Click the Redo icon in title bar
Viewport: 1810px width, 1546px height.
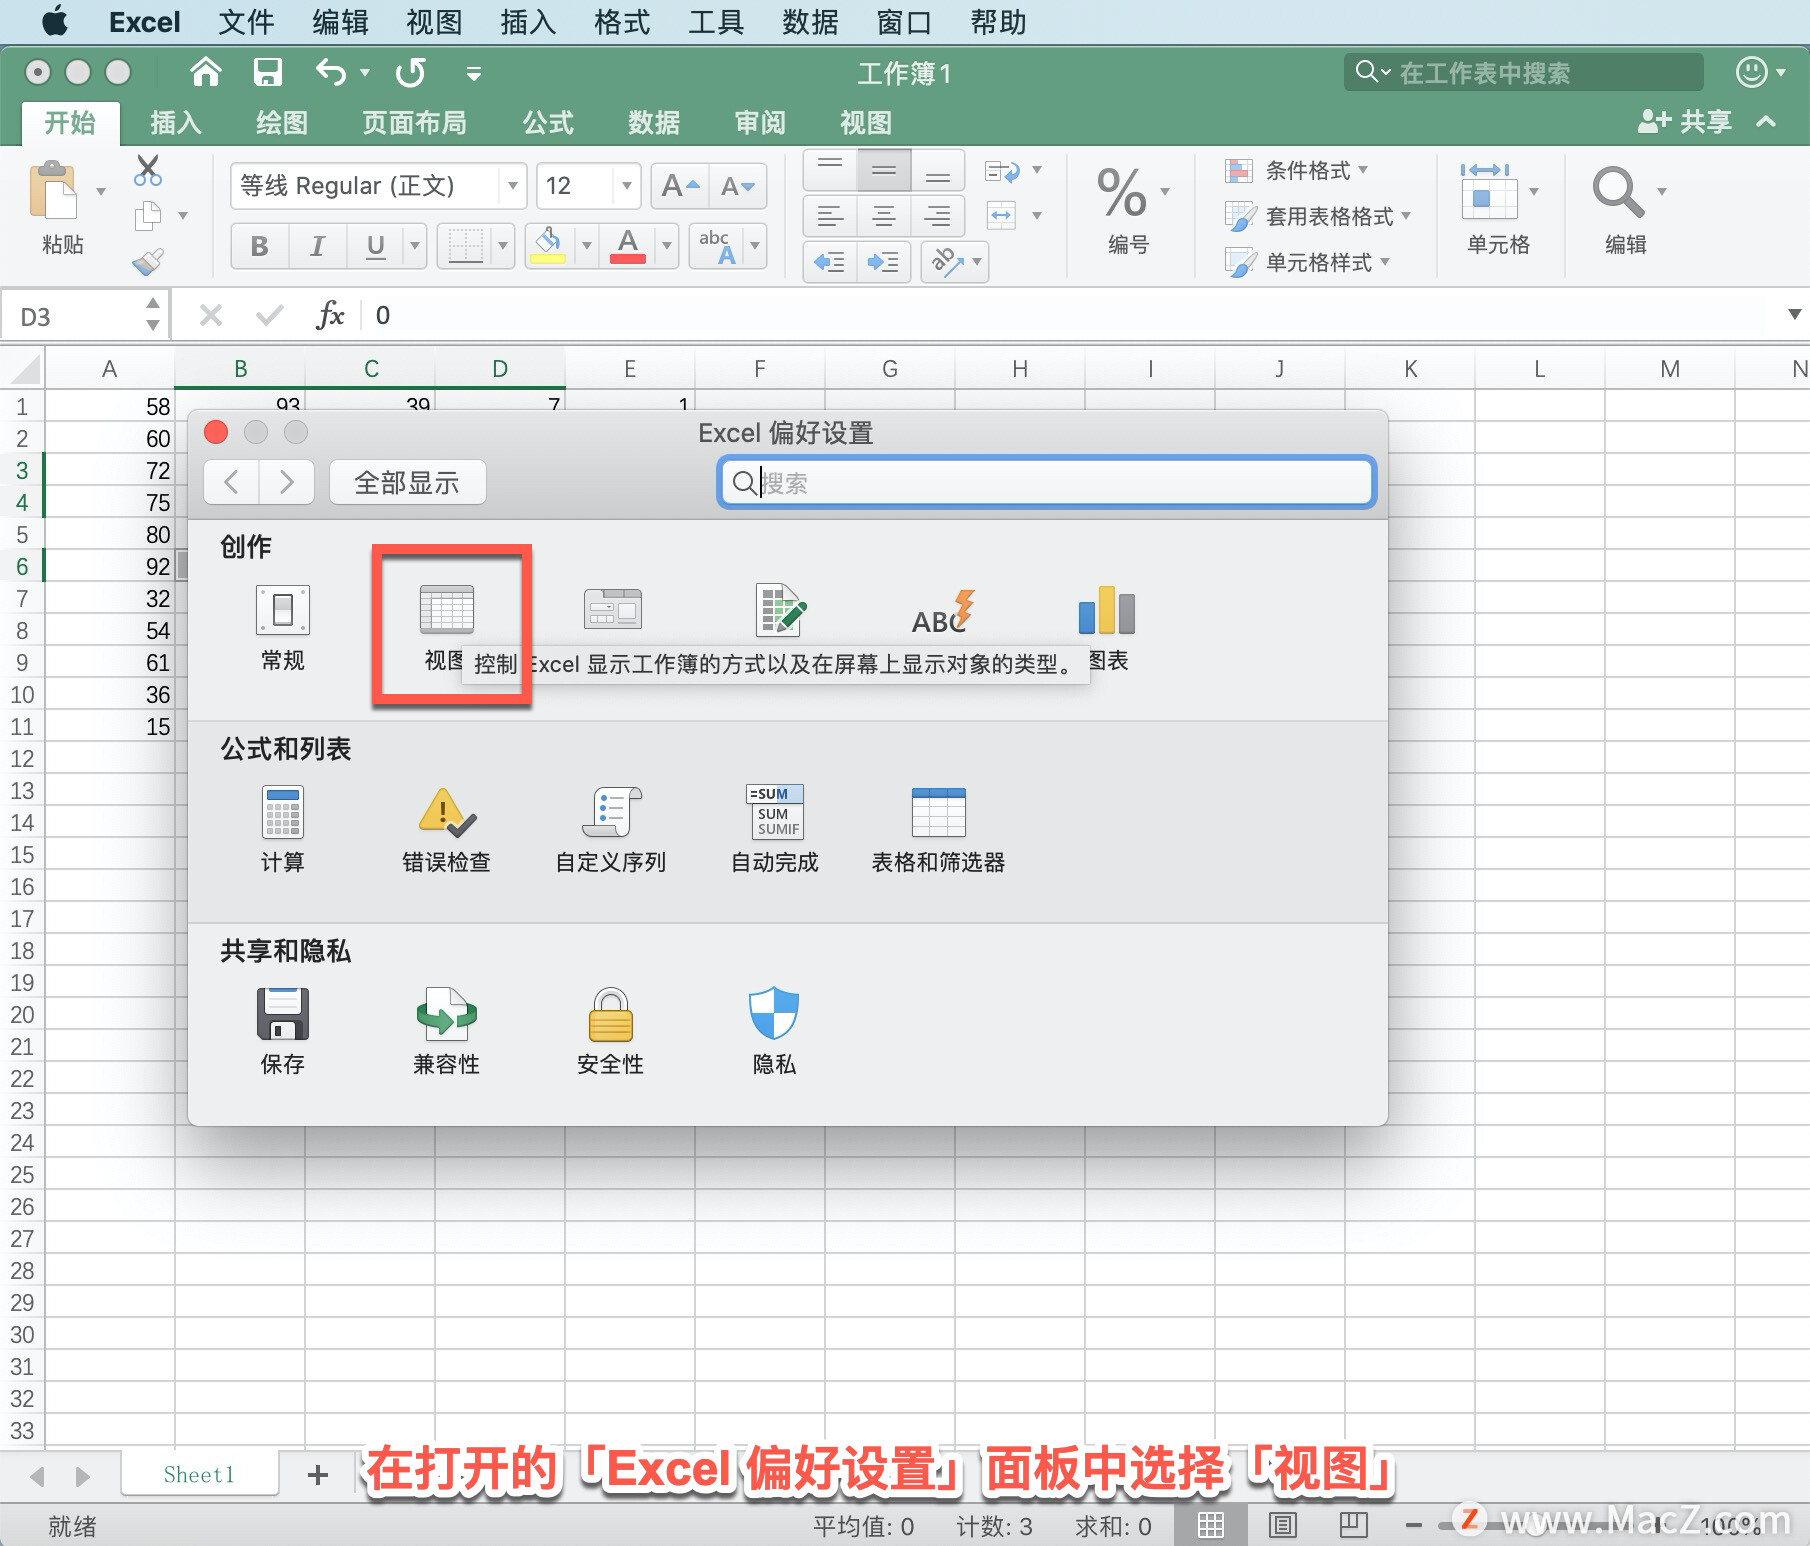410,72
